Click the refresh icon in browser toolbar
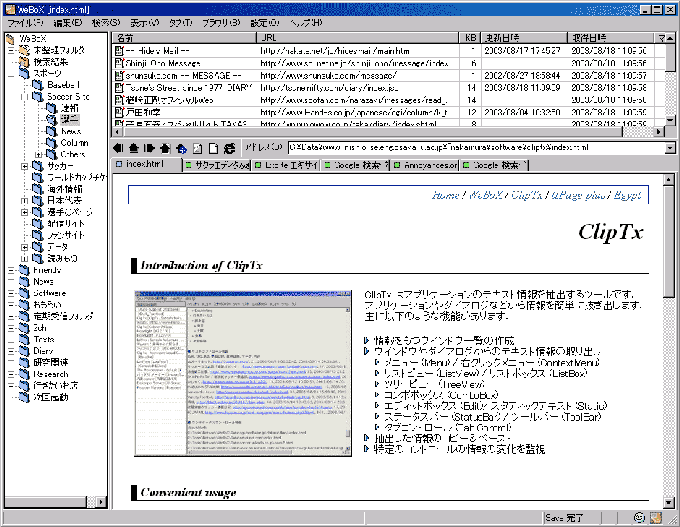This screenshot has width=680, height=527. [x=229, y=148]
